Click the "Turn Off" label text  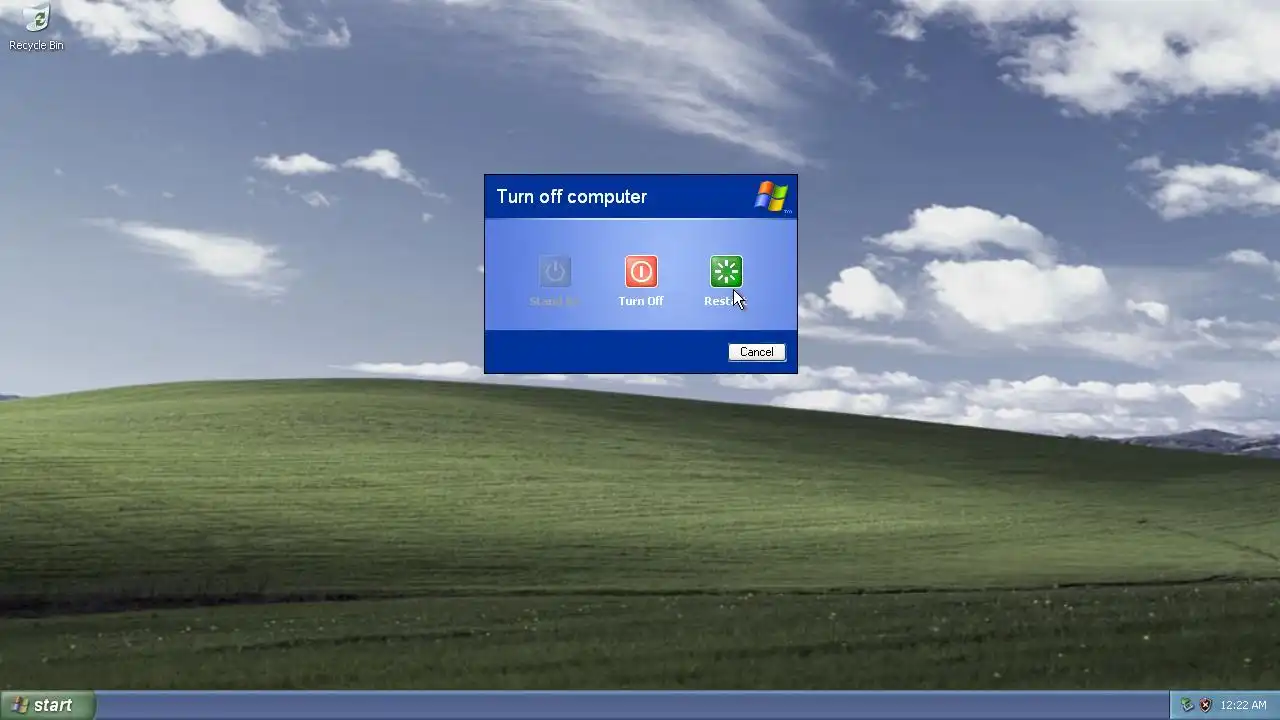tap(641, 301)
